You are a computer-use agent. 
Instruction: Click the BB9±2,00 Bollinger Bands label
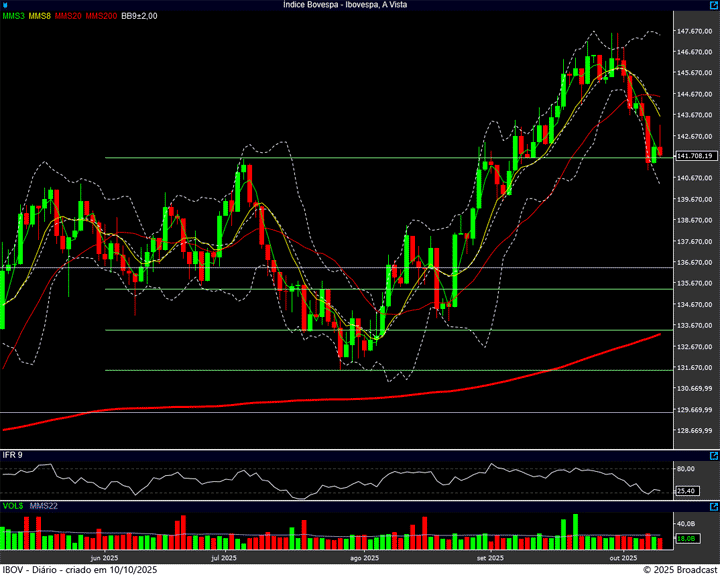[139, 17]
